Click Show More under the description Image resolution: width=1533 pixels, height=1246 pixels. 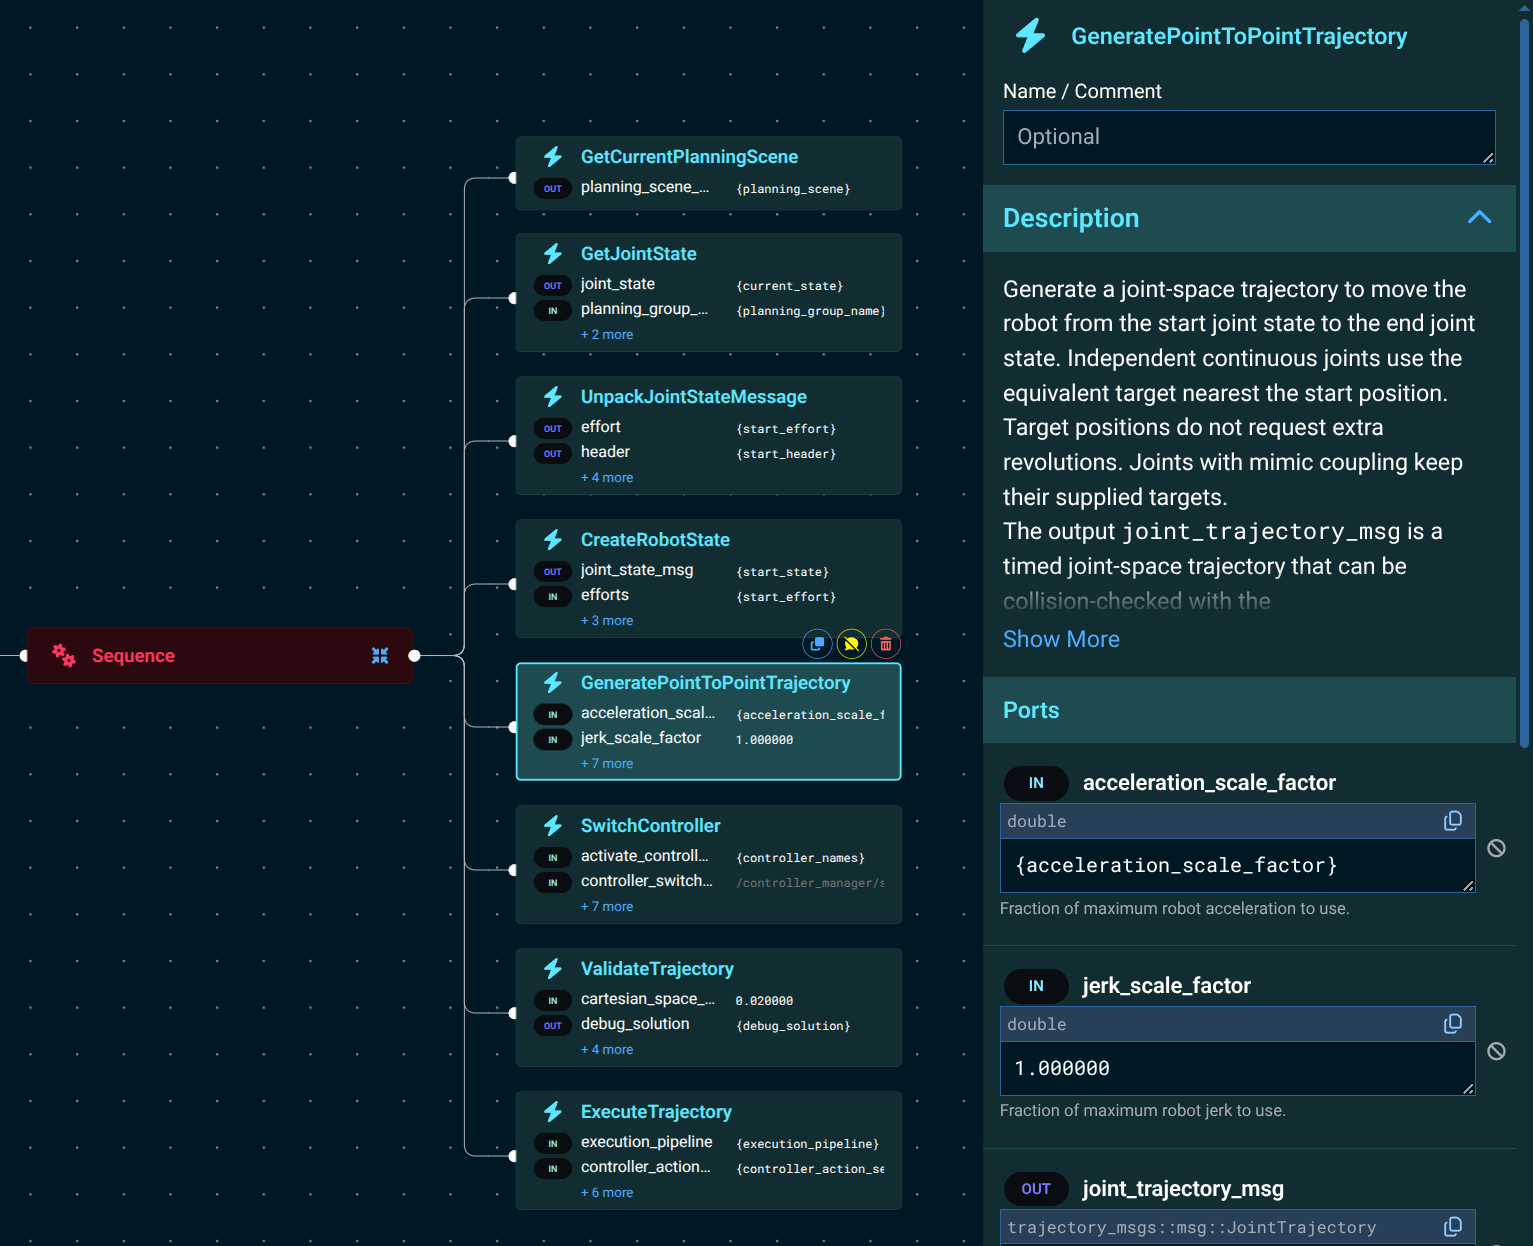[1061, 639]
